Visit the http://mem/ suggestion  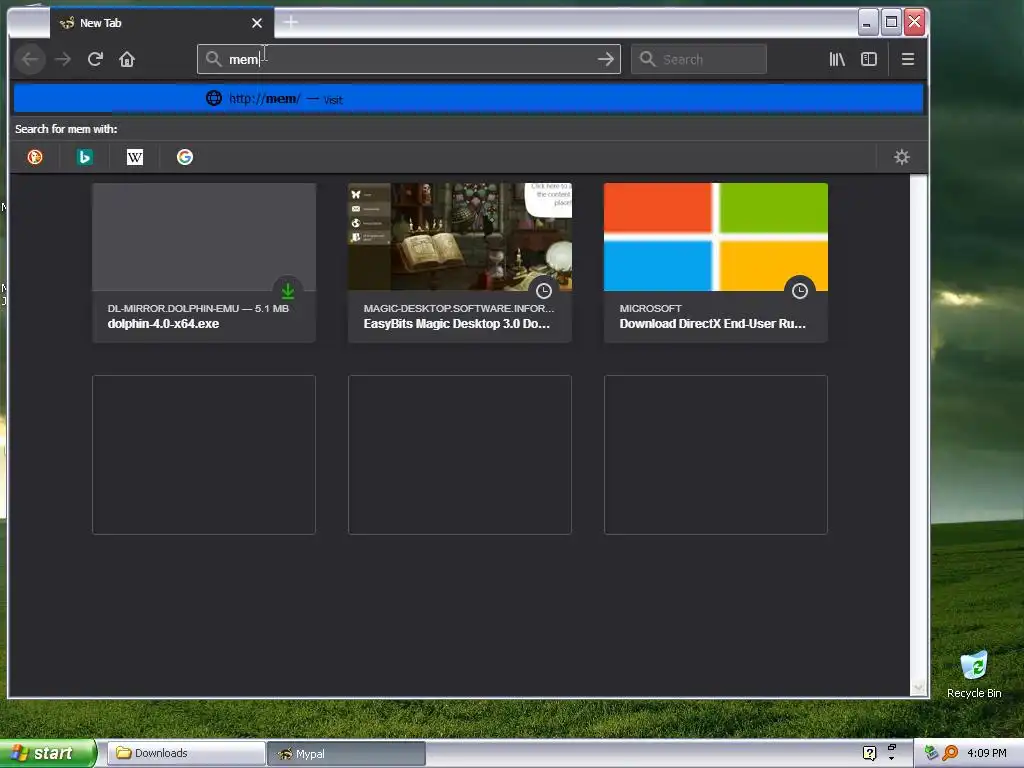[x=468, y=99]
